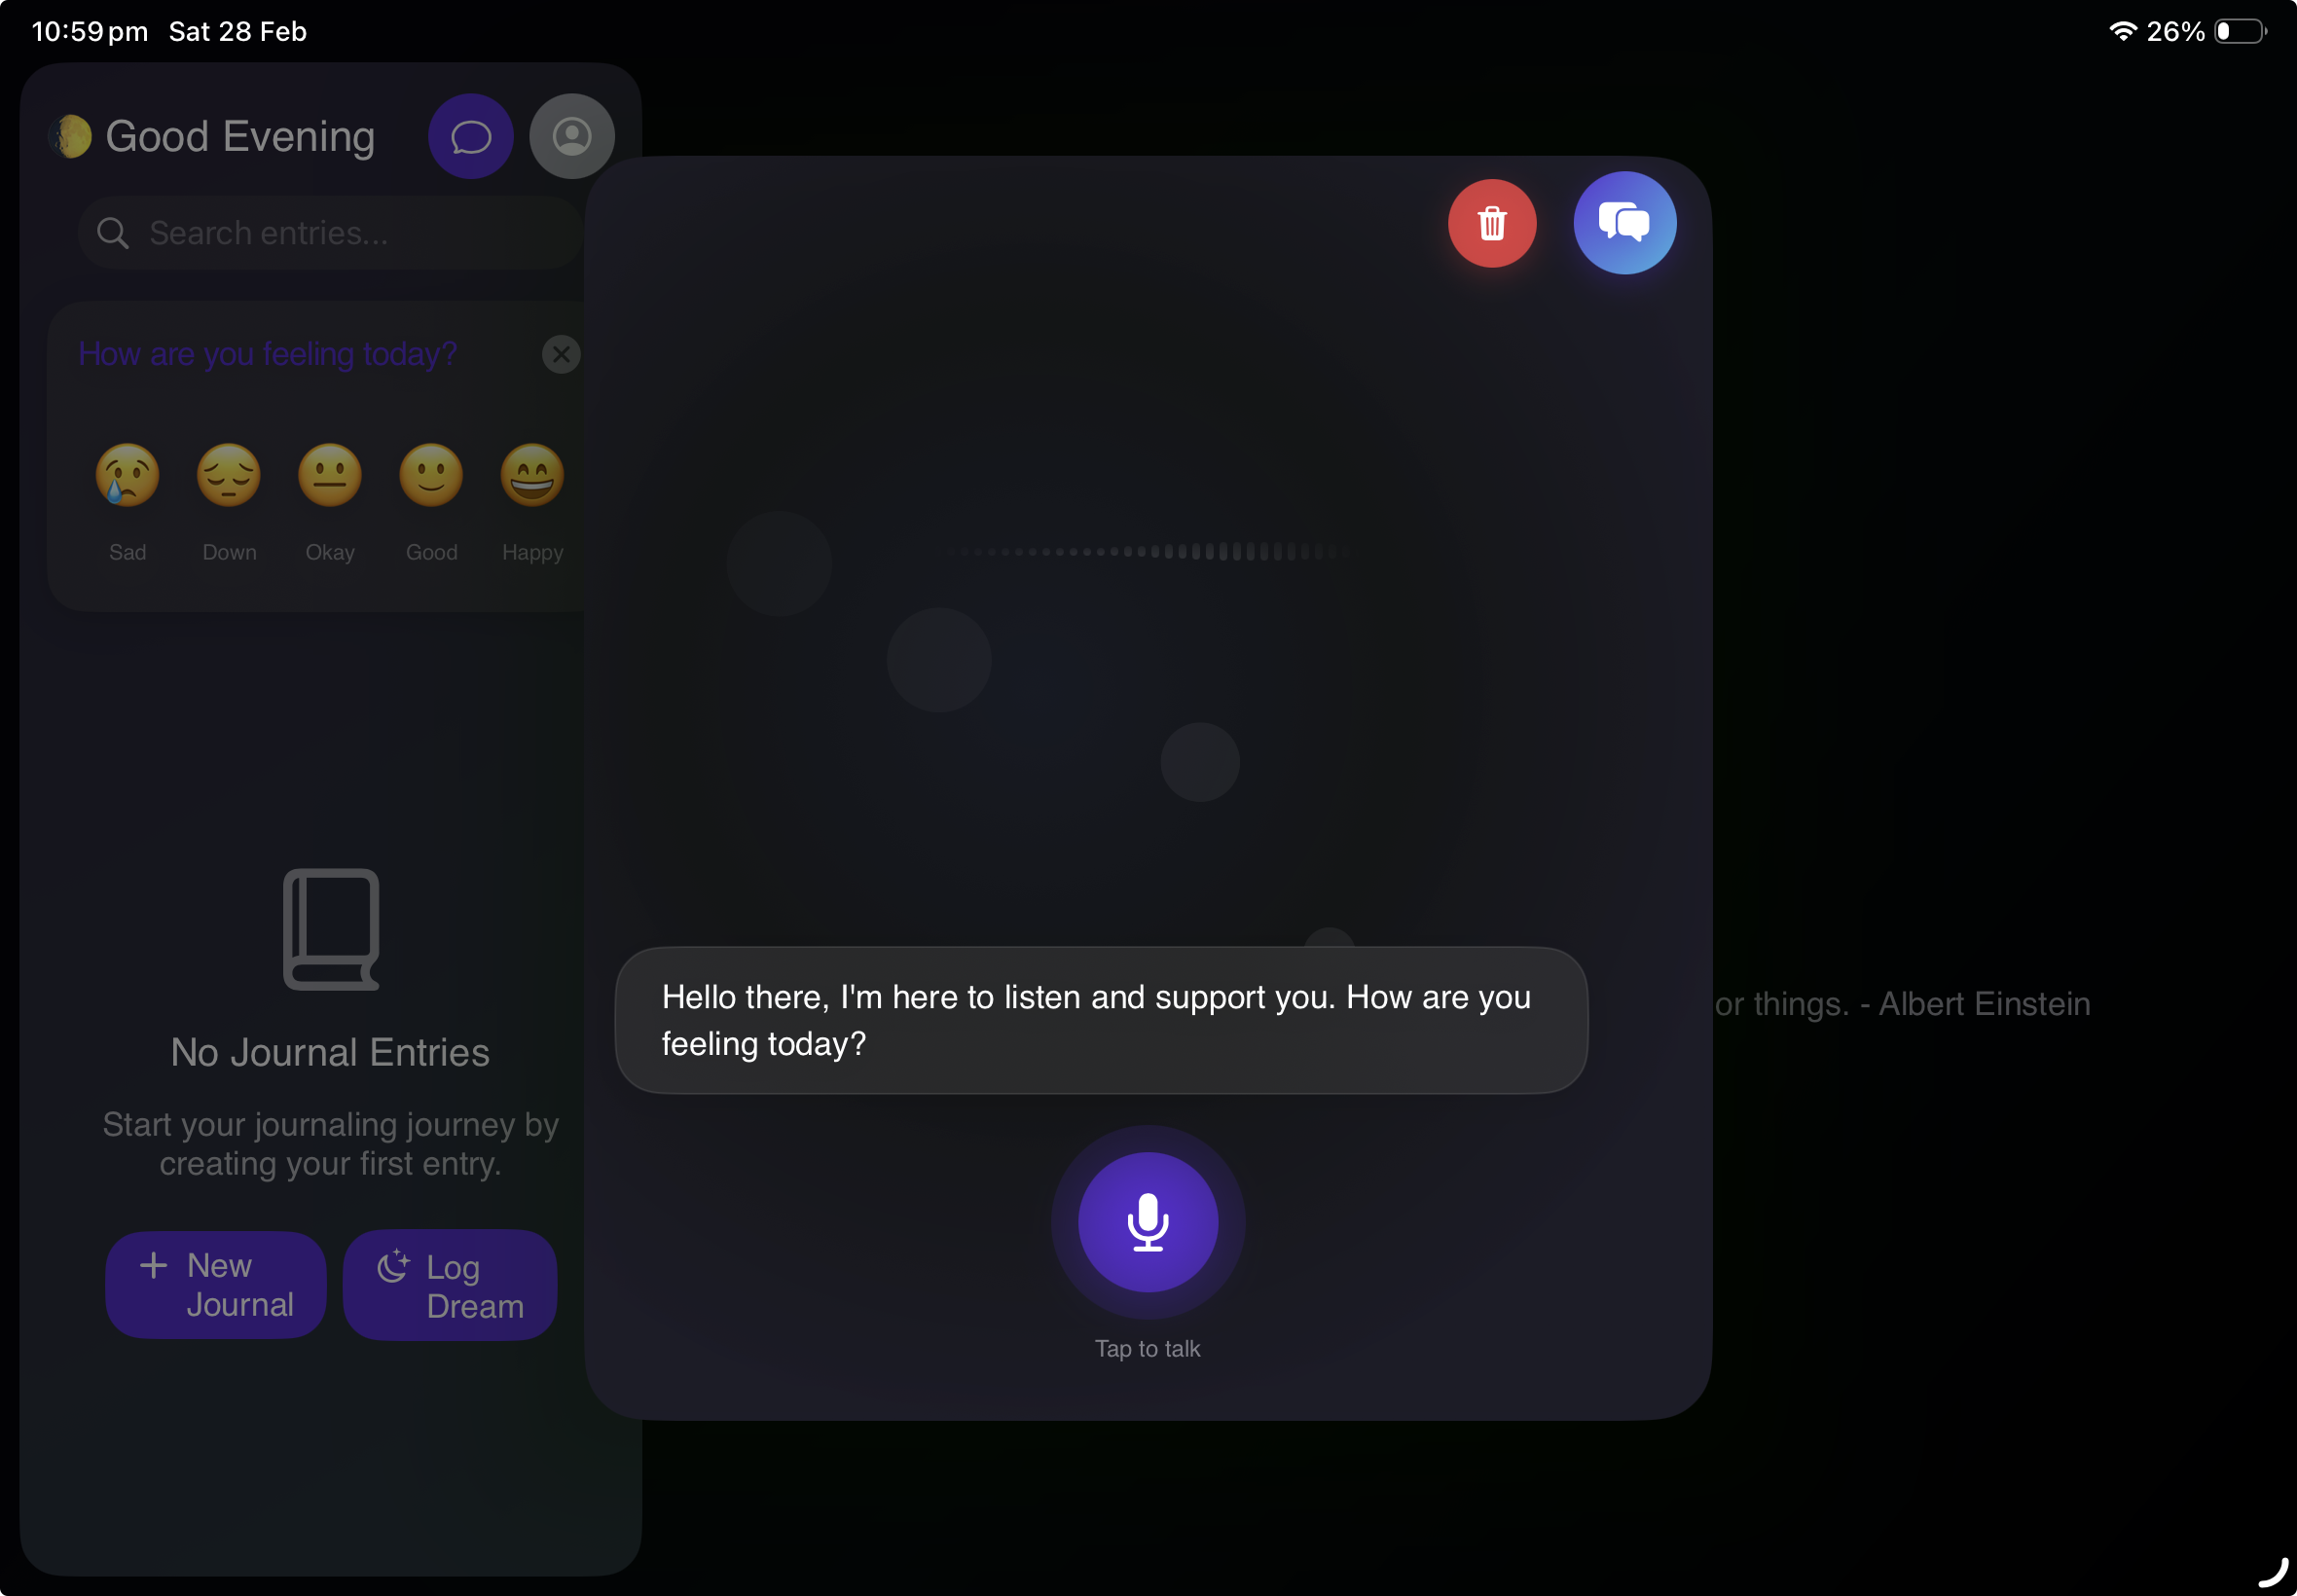Open the chat bubbles conversation view
The height and width of the screenshot is (1596, 2297).
(x=1625, y=223)
